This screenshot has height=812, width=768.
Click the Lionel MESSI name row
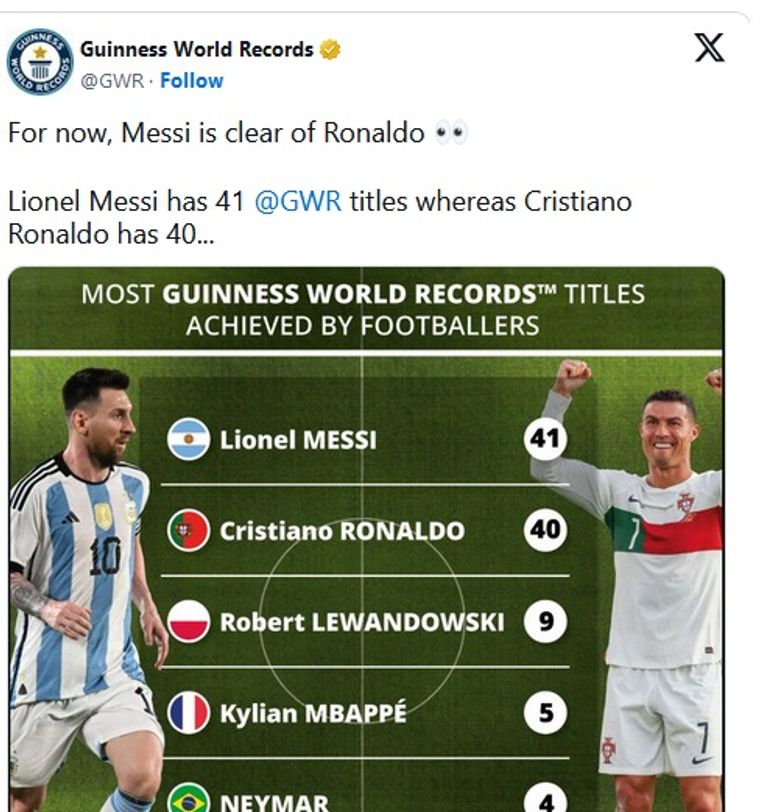(298, 440)
